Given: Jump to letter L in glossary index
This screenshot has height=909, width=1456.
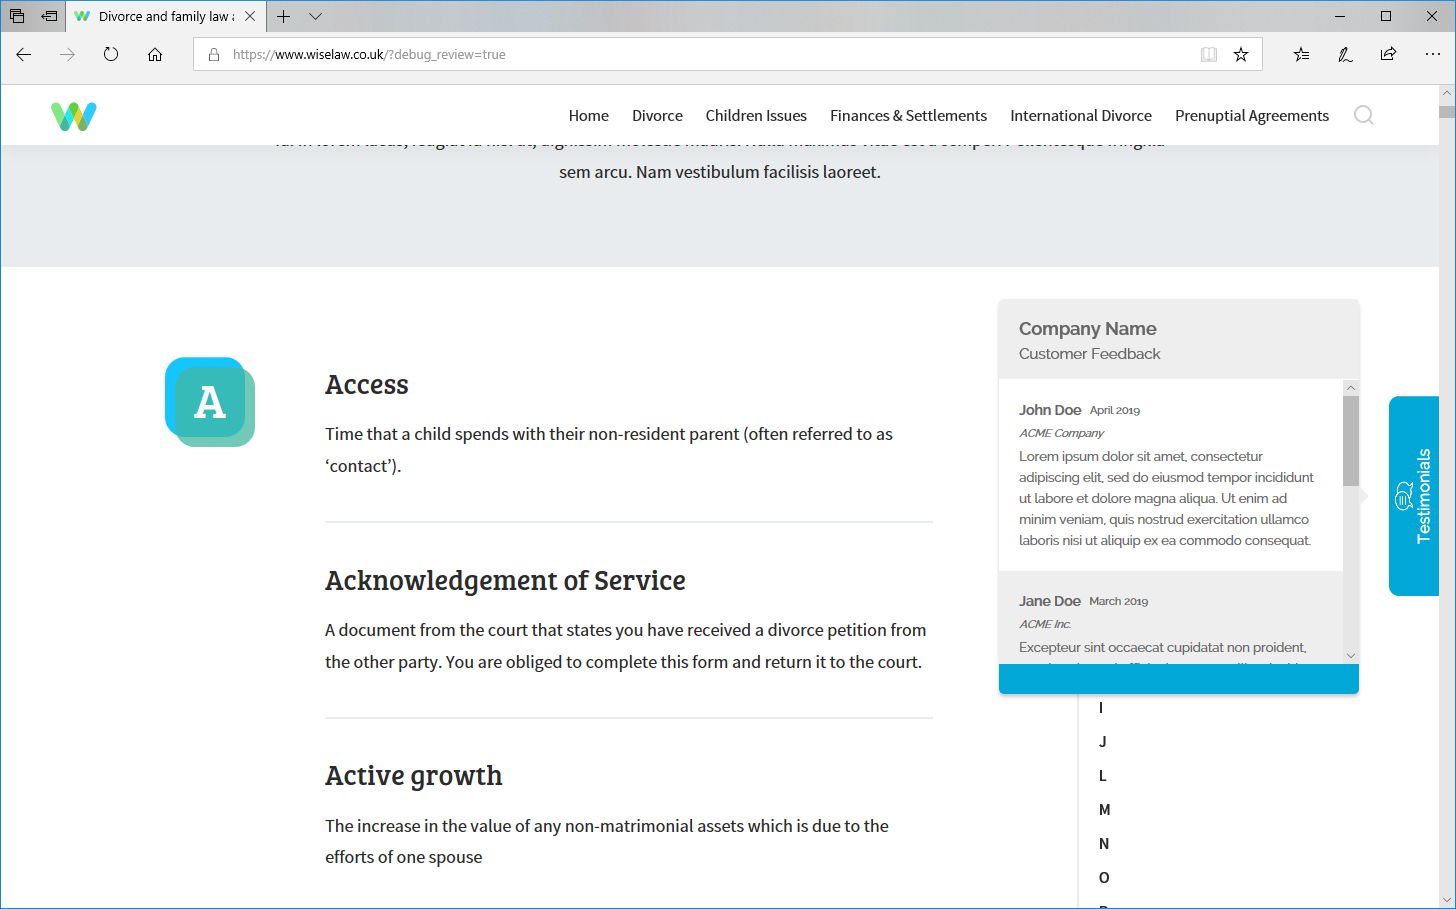Looking at the screenshot, I should (x=1103, y=776).
